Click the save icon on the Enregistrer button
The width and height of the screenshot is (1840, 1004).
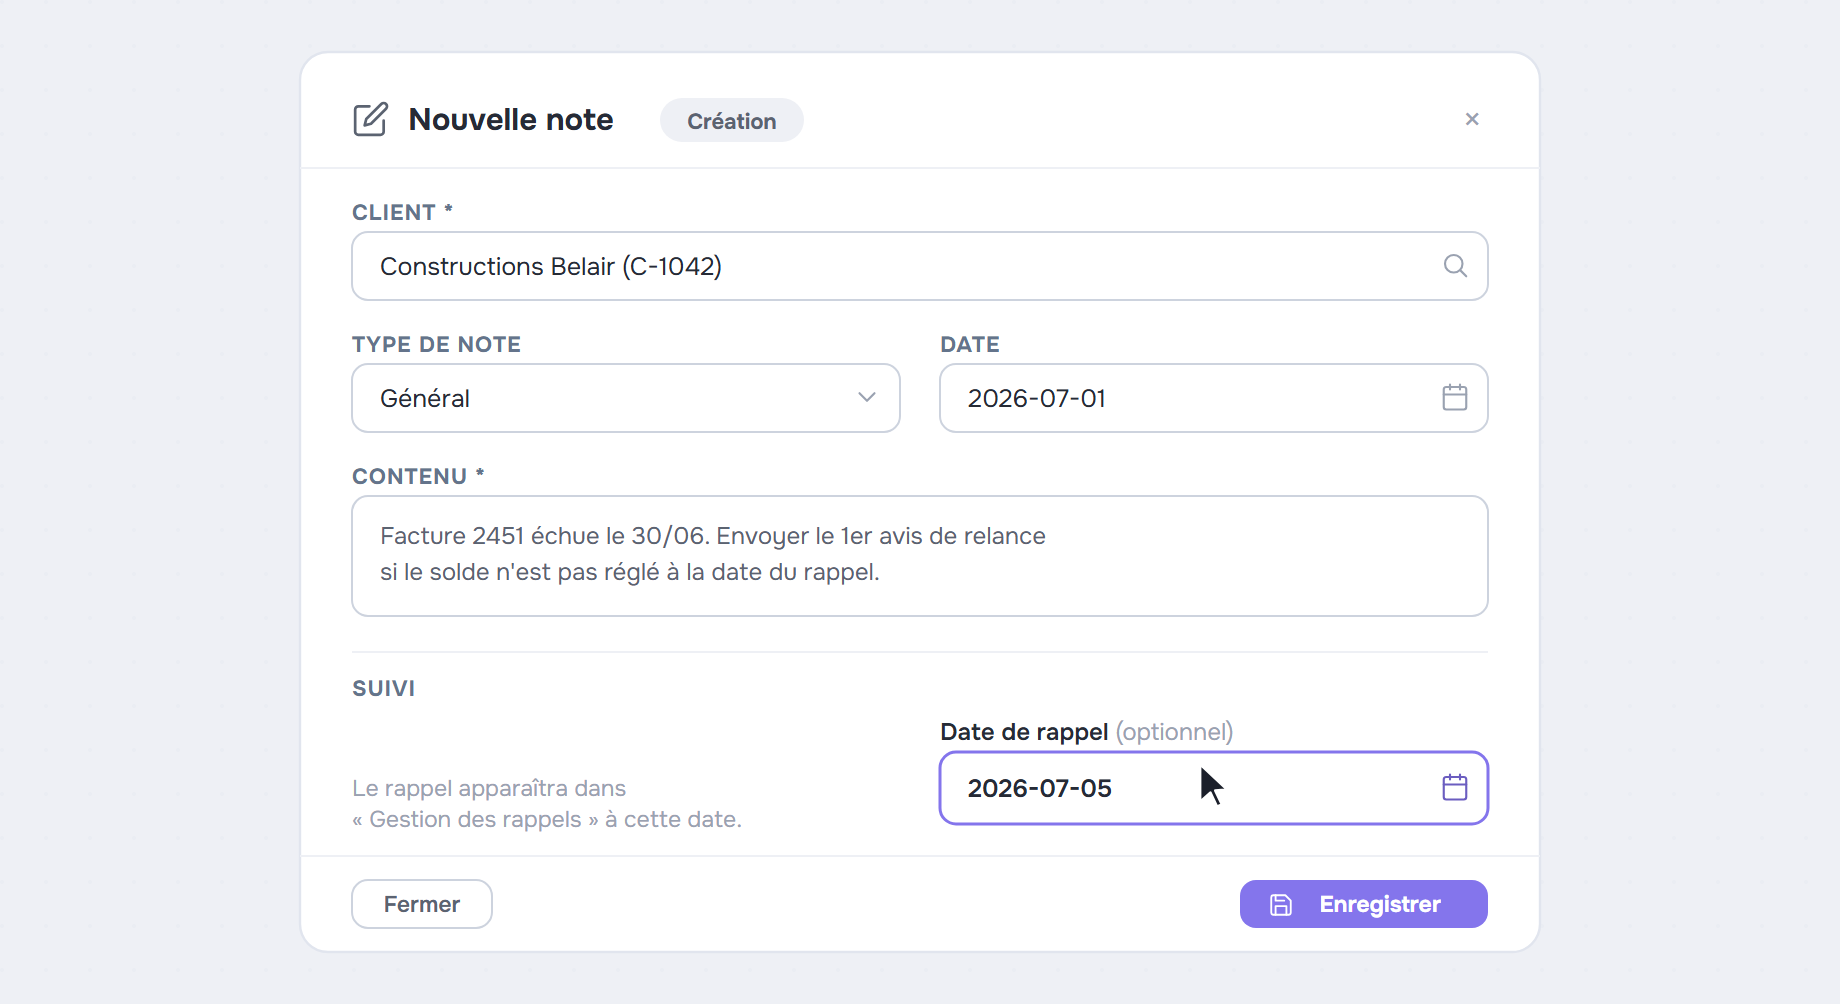1281,905
